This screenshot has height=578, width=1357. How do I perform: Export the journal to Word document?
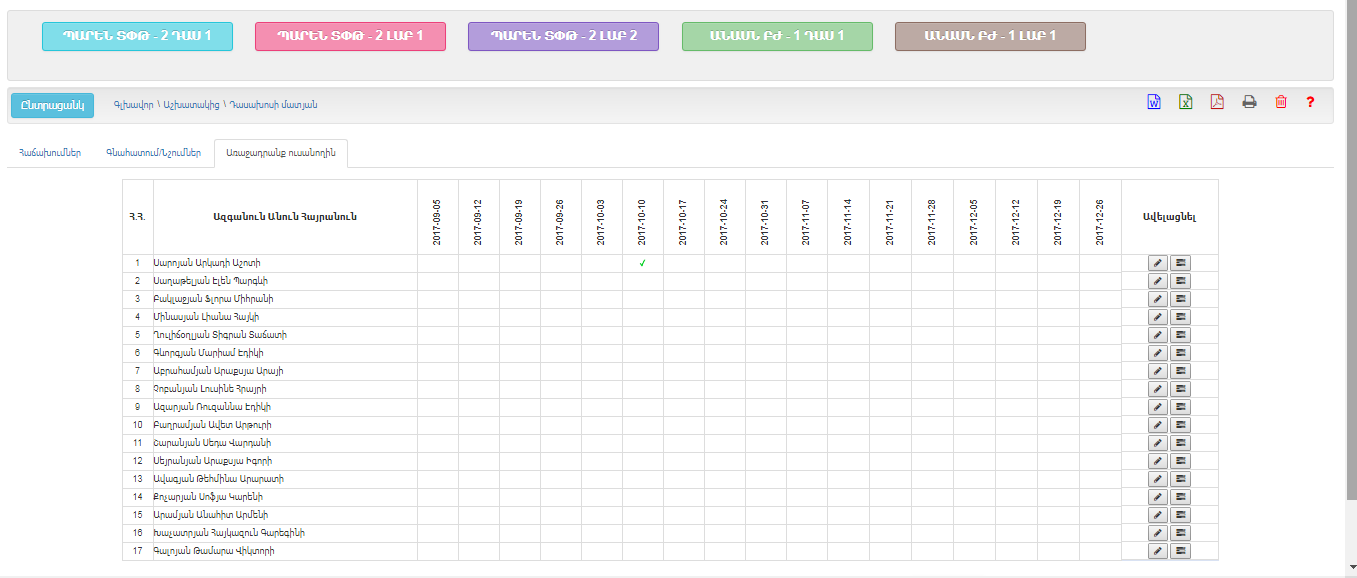click(1153, 102)
